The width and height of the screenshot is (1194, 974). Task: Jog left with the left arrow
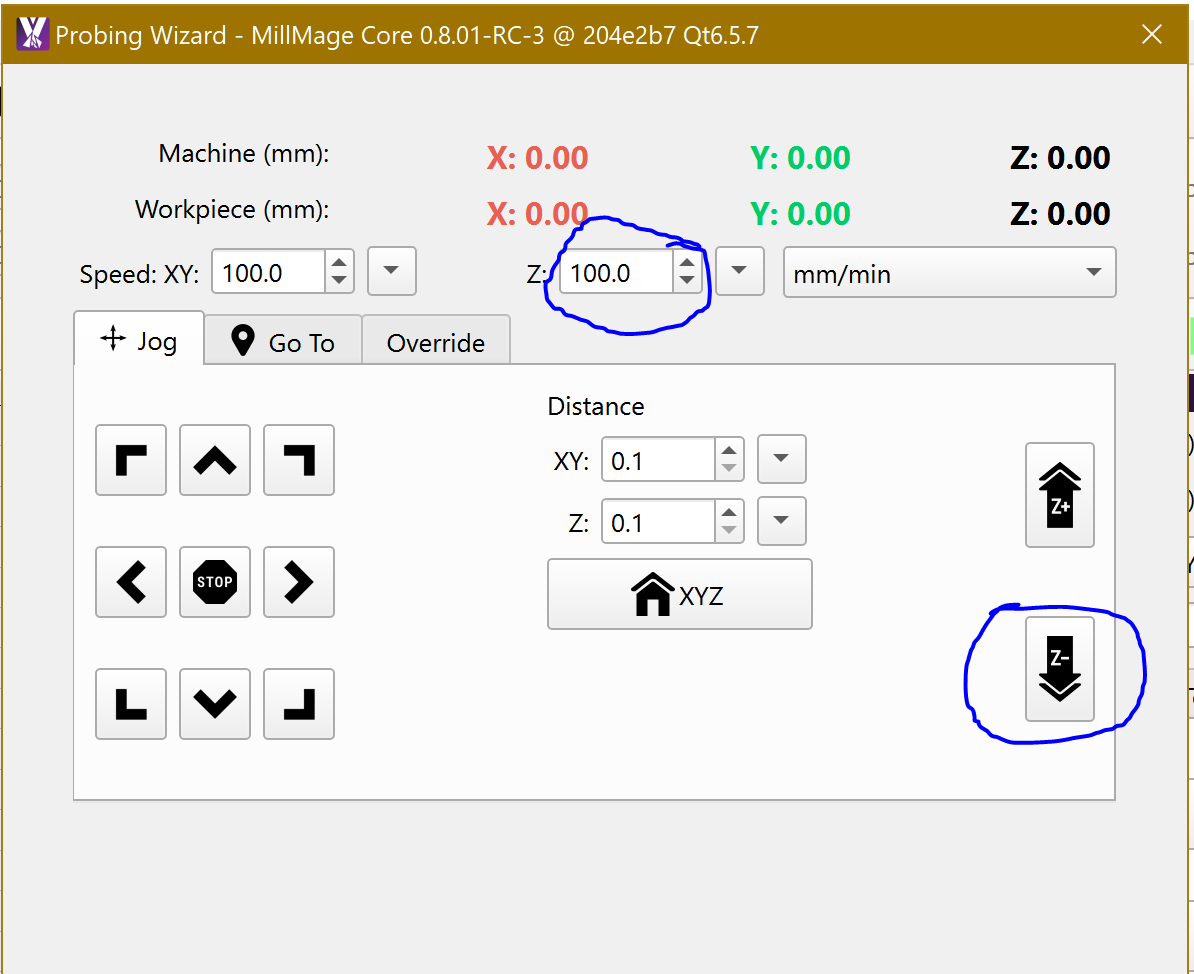tap(131, 582)
